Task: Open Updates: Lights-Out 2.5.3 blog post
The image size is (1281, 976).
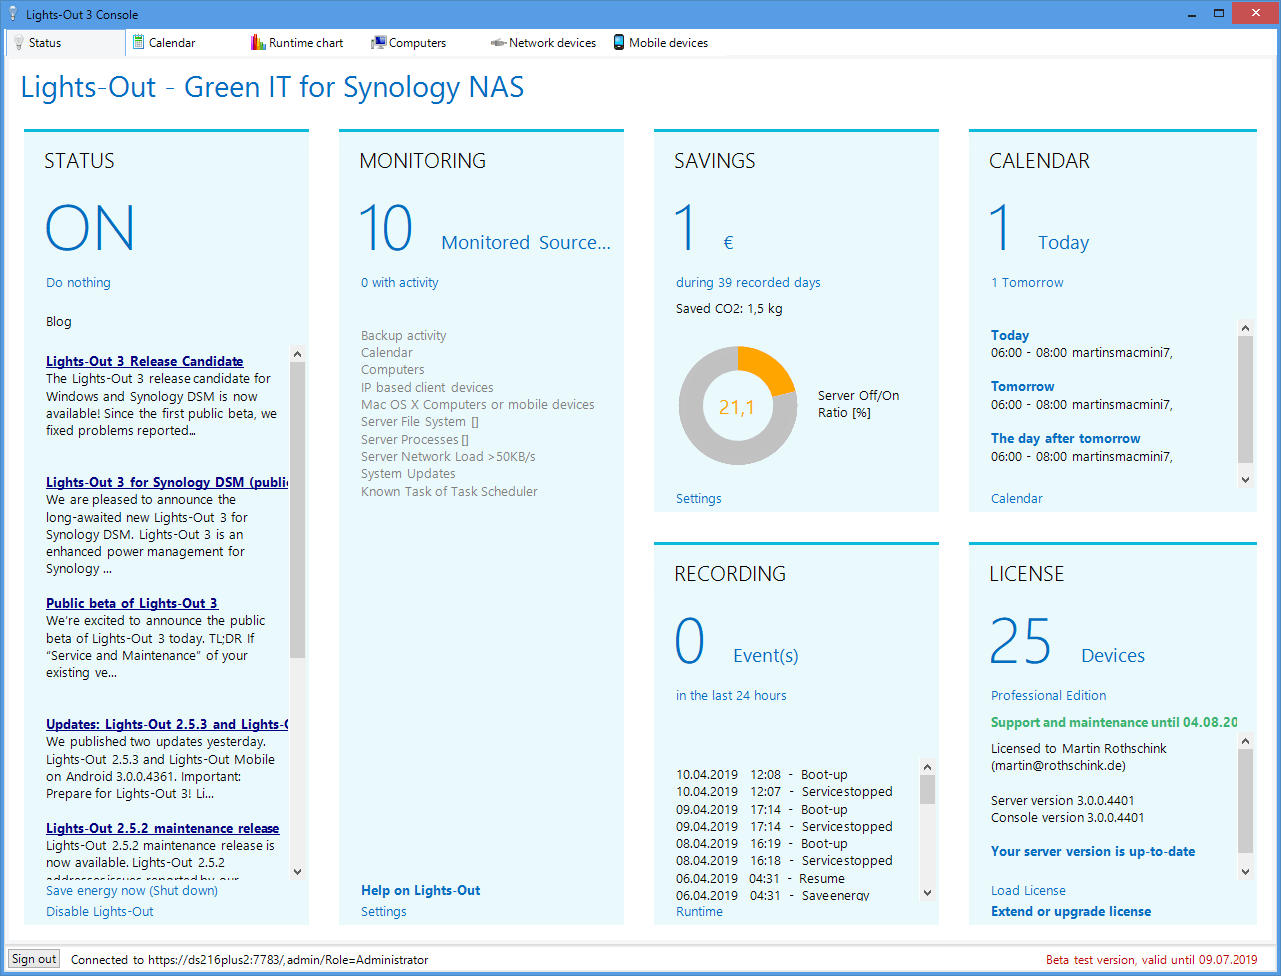Action: coord(167,724)
